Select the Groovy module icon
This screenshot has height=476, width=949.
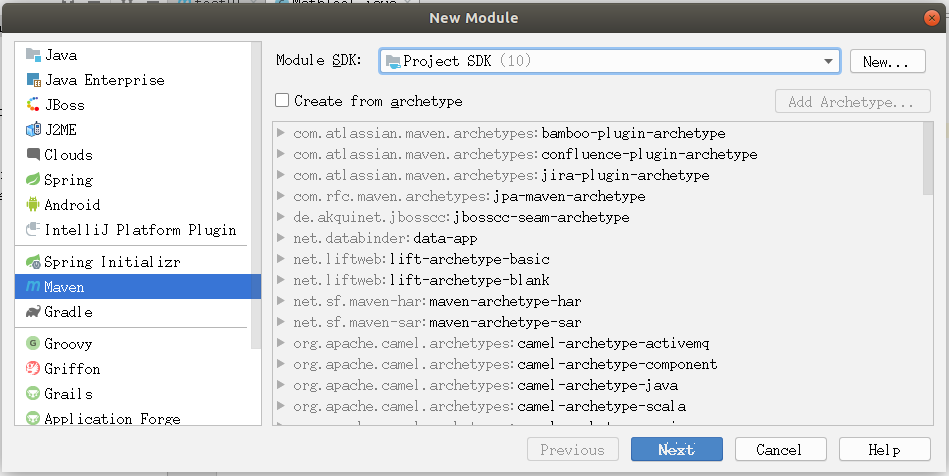point(34,344)
